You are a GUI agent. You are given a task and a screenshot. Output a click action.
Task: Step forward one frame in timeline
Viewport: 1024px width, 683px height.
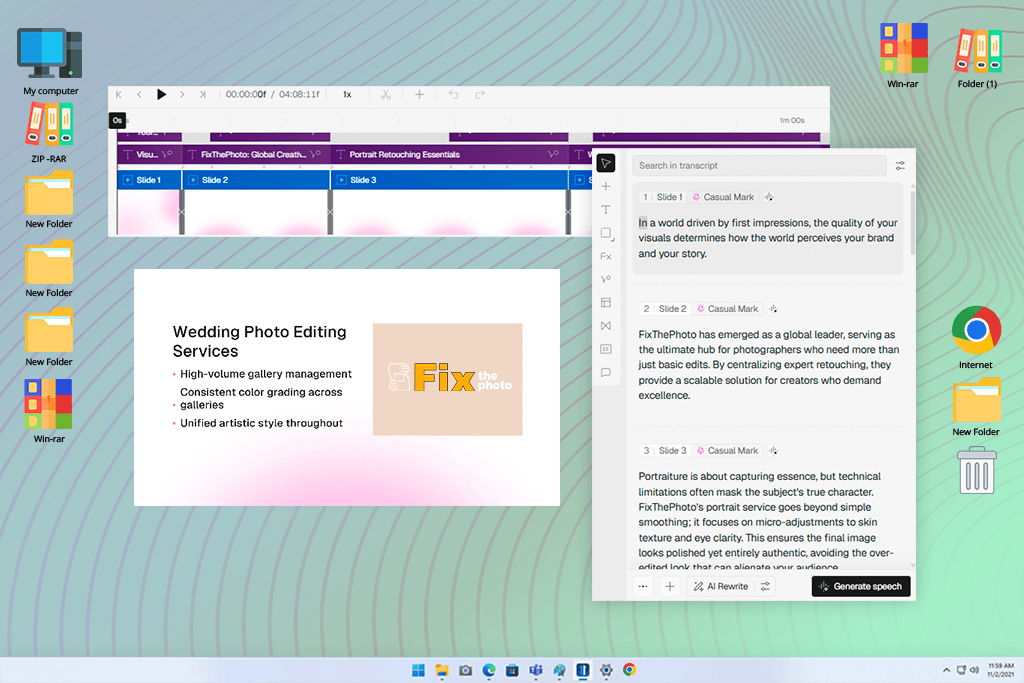(182, 95)
